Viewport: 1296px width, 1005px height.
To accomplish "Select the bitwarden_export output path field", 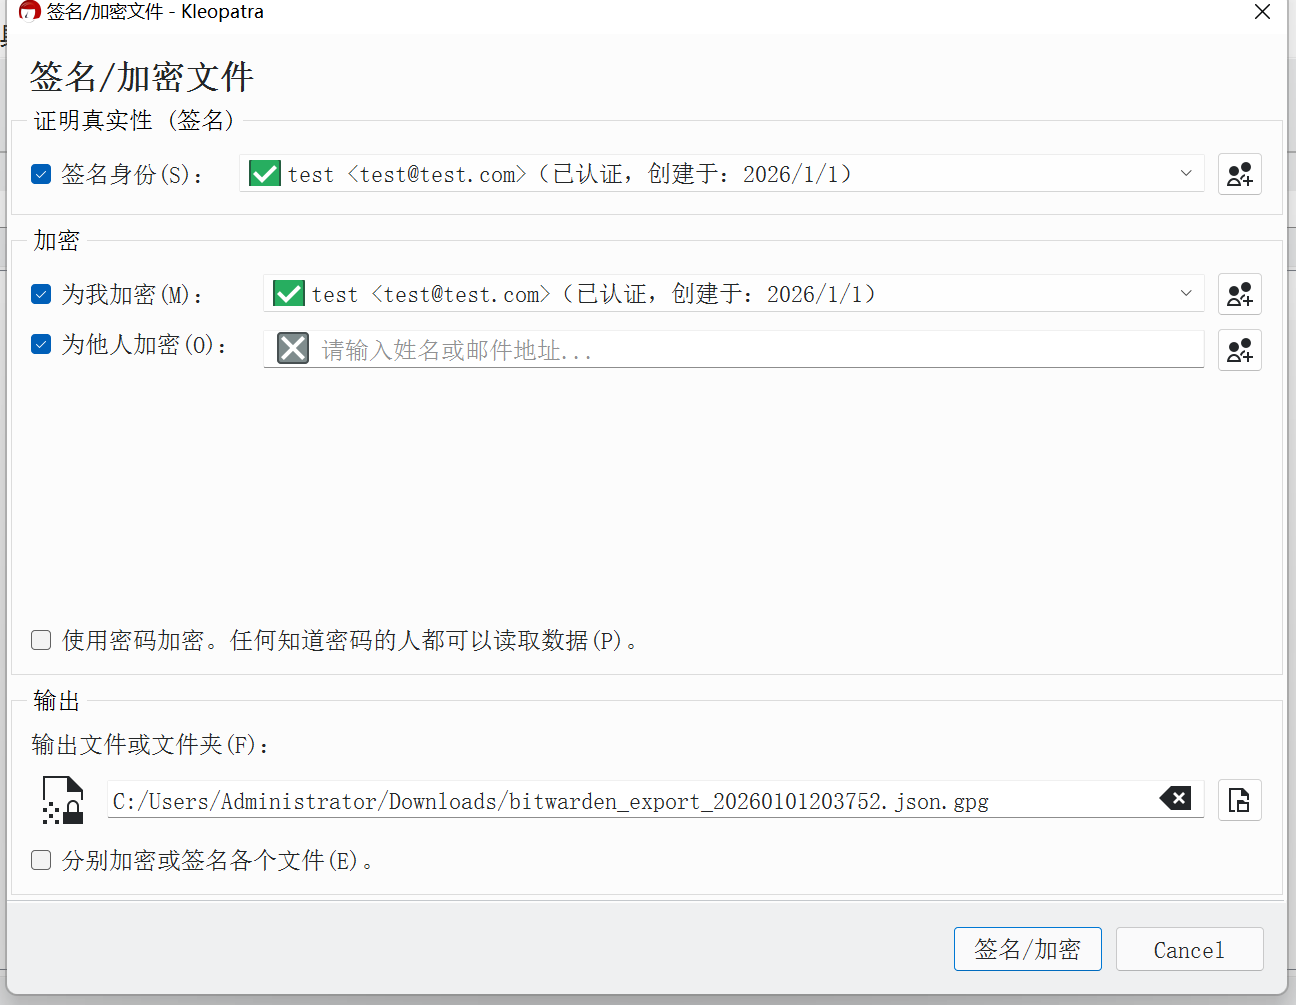I will (600, 800).
